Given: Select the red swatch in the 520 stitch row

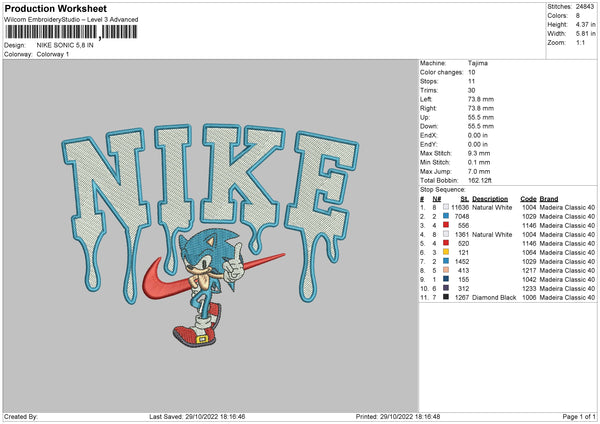Looking at the screenshot, I should tap(446, 243).
